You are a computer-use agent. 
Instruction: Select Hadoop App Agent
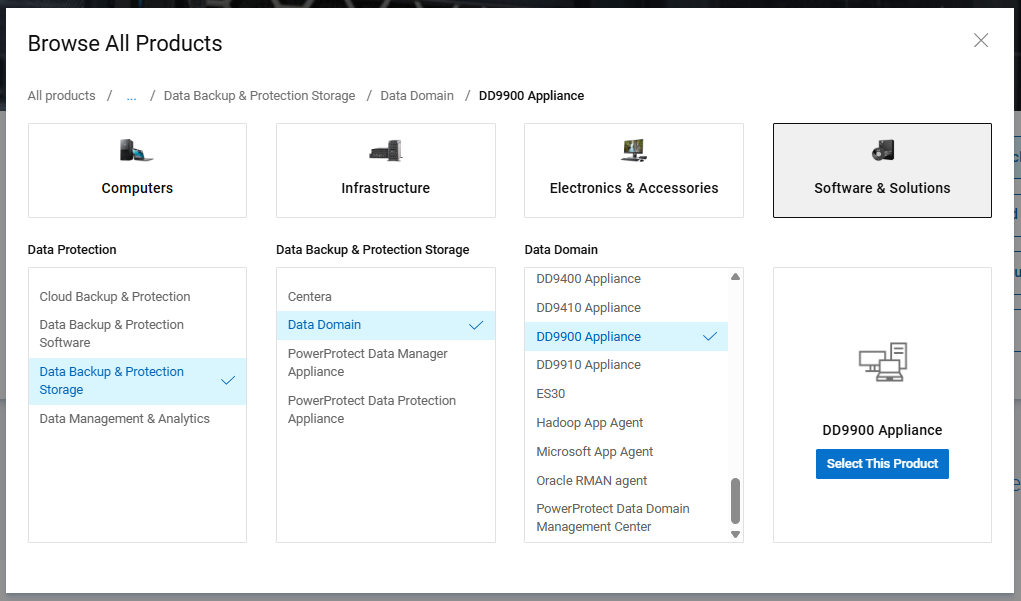[x=587, y=422]
